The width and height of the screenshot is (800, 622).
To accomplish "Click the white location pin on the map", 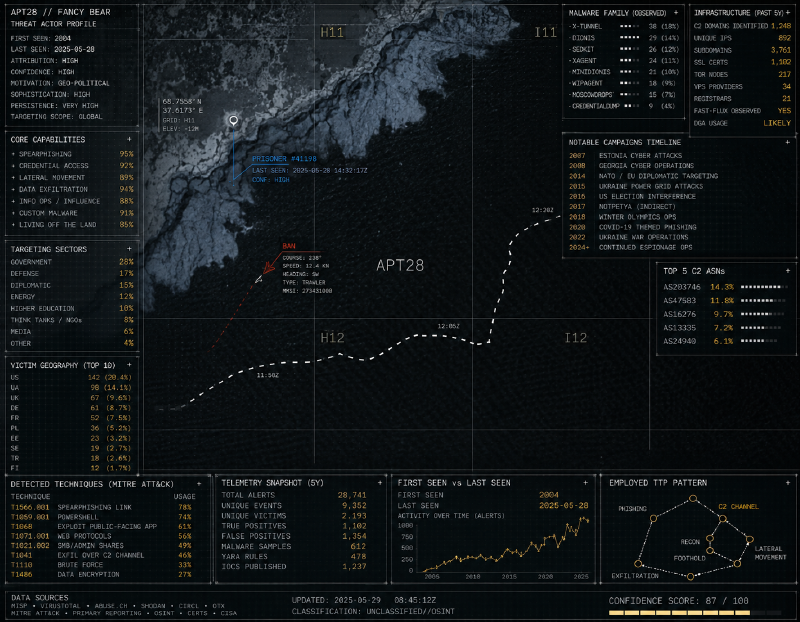I will [x=233, y=121].
